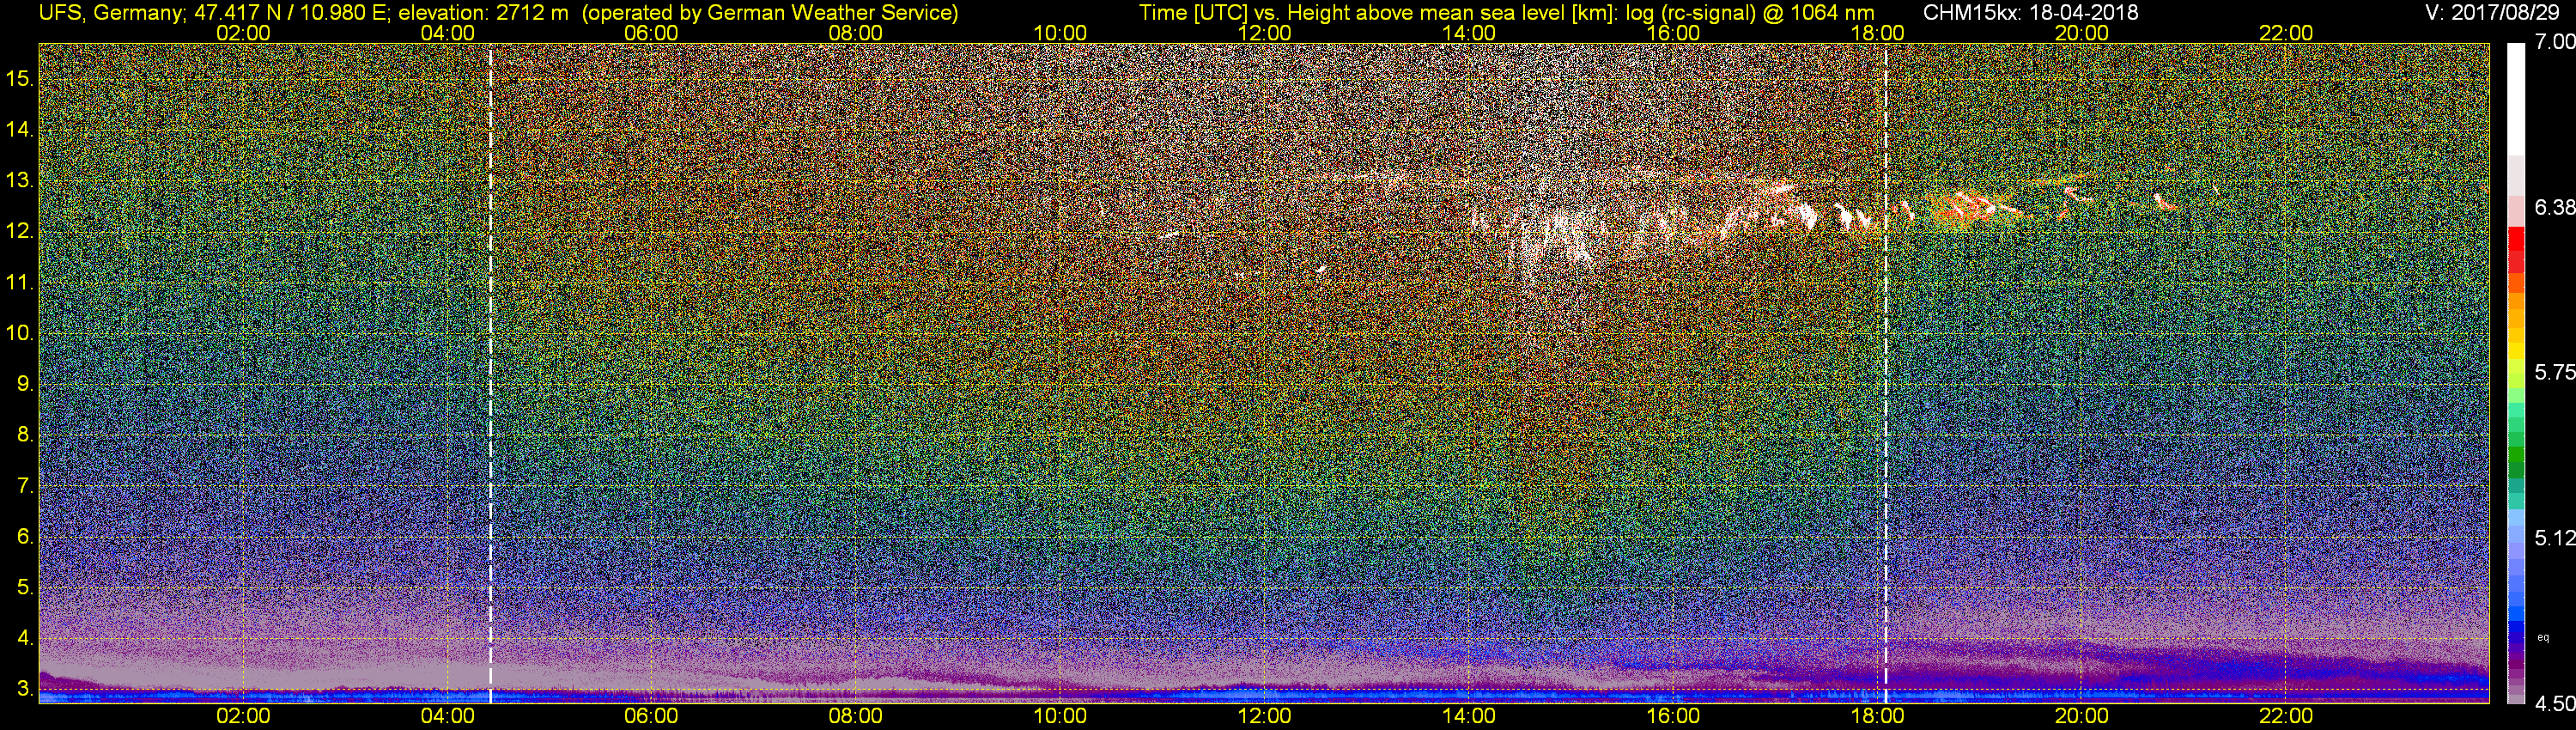The height and width of the screenshot is (730, 2576).
Task: Click the 3. km height axis label
Action: coord(25,689)
